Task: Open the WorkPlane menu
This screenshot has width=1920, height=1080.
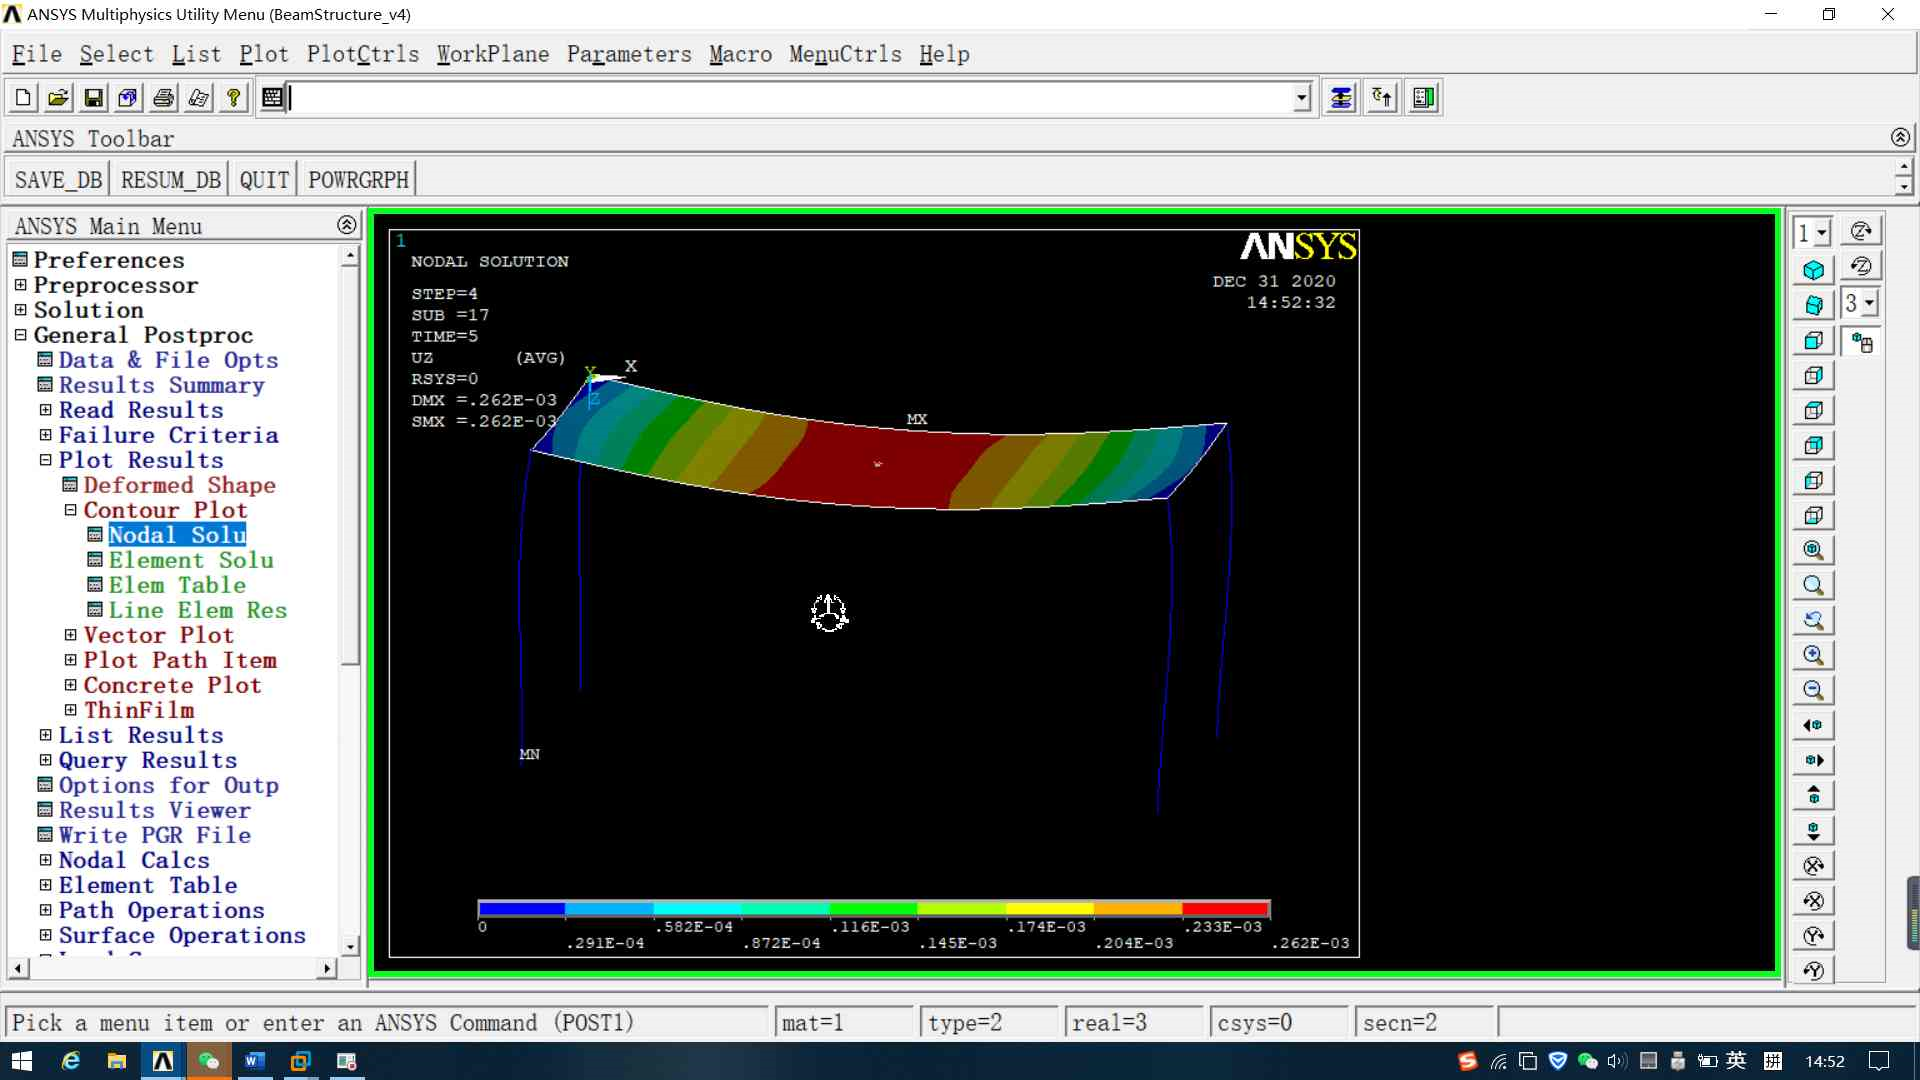Action: pyautogui.click(x=492, y=54)
